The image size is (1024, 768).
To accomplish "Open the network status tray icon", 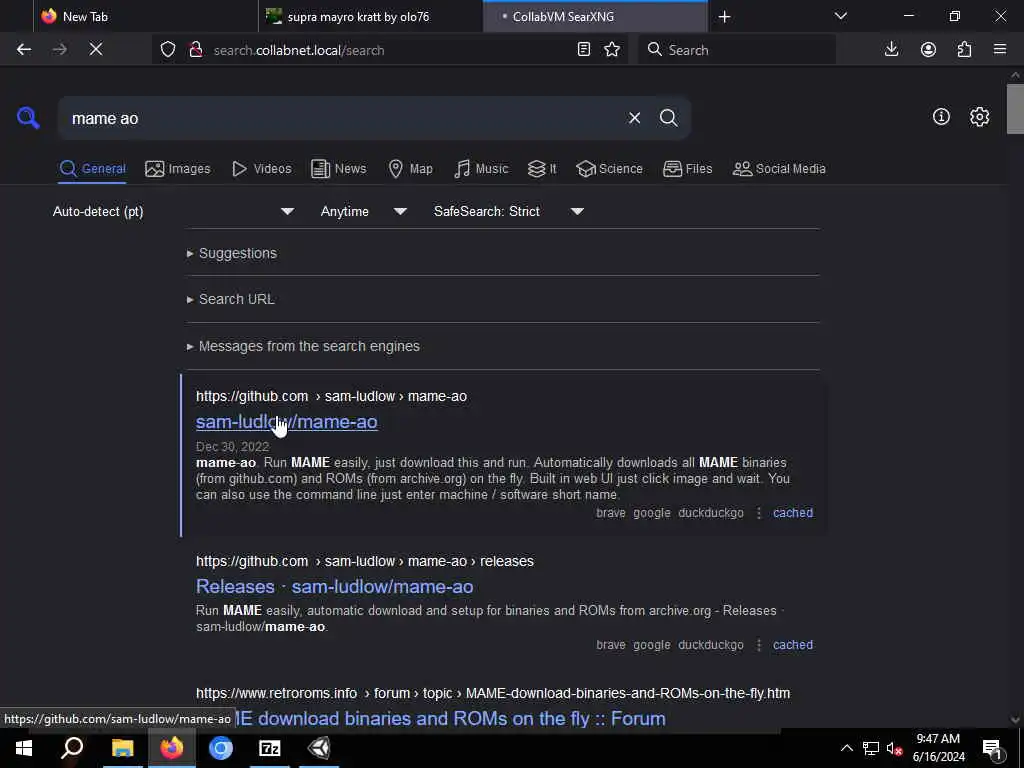I will [x=871, y=748].
